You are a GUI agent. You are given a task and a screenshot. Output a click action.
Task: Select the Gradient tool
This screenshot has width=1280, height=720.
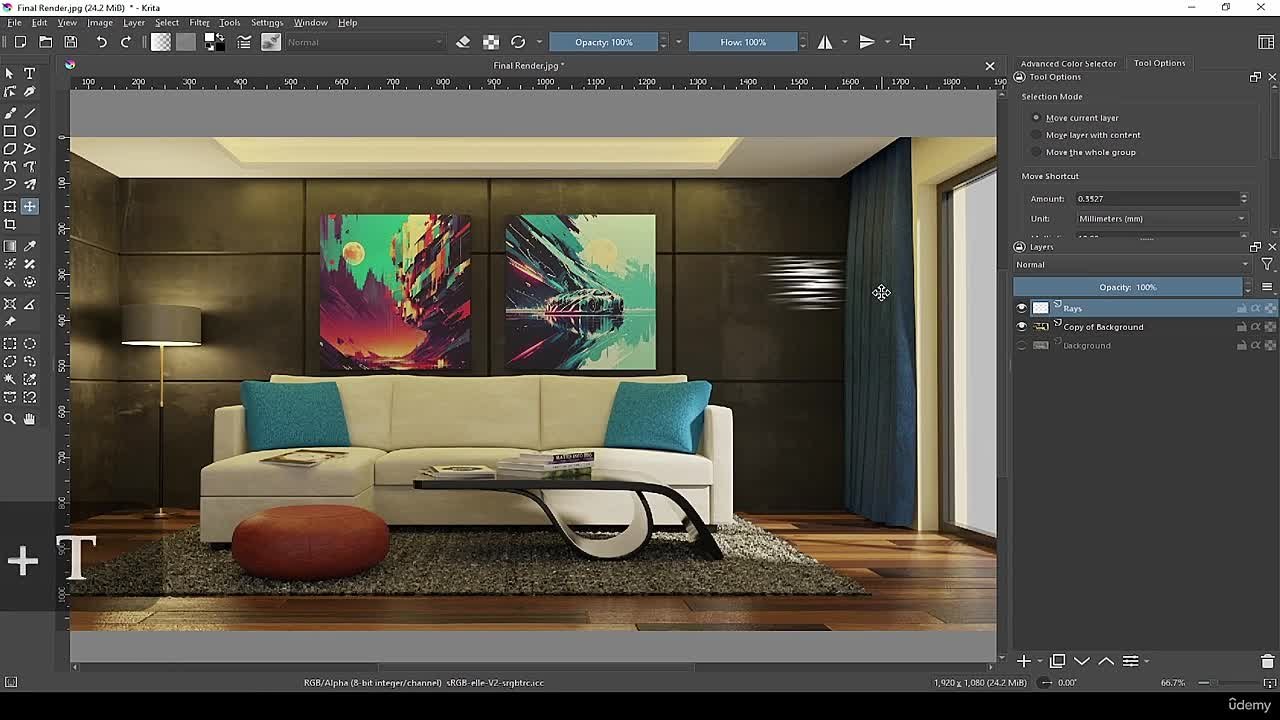[x=11, y=245]
